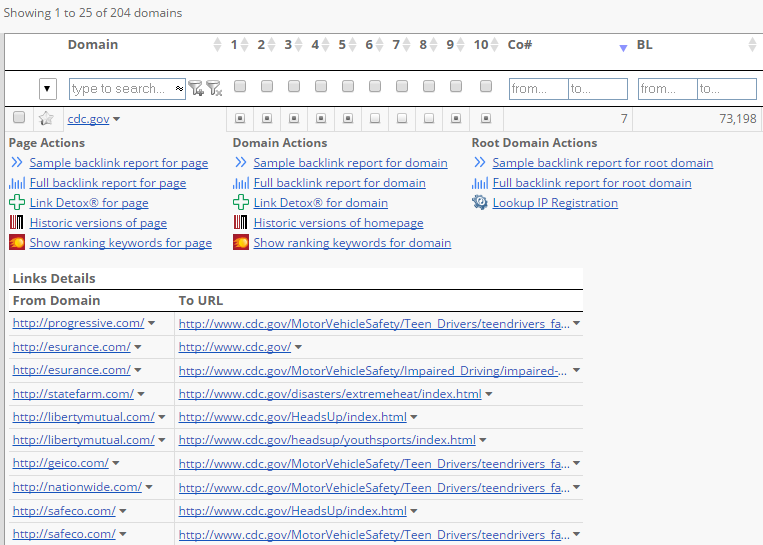Viewport: 763px width, 545px height.
Task: Click the ranking keywords for page icon
Action: pyautogui.click(x=17, y=242)
